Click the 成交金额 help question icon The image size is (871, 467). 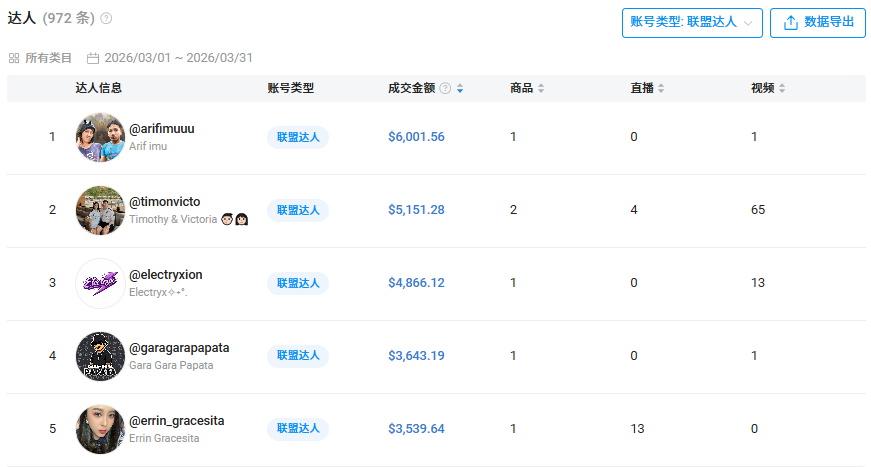tap(445, 88)
